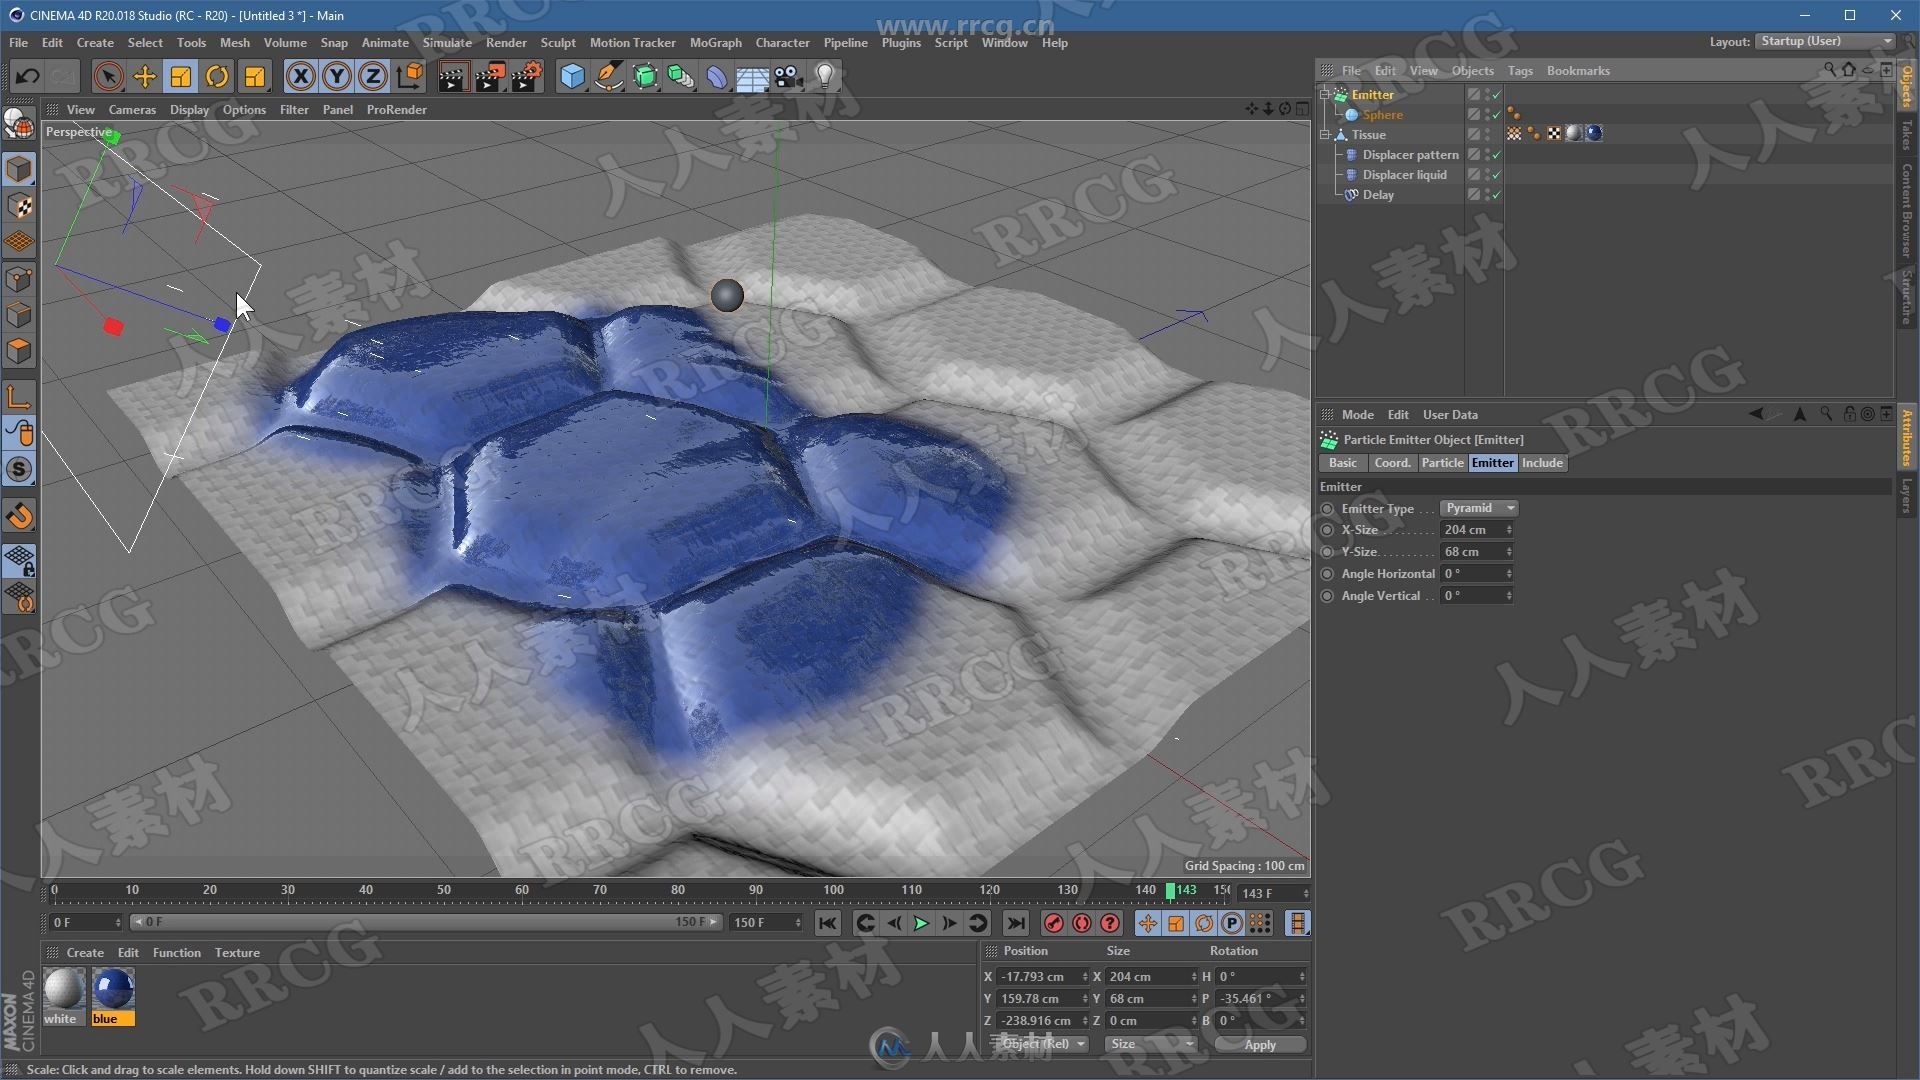This screenshot has width=1920, height=1080.
Task: Toggle Y axis lock
Action: point(337,77)
